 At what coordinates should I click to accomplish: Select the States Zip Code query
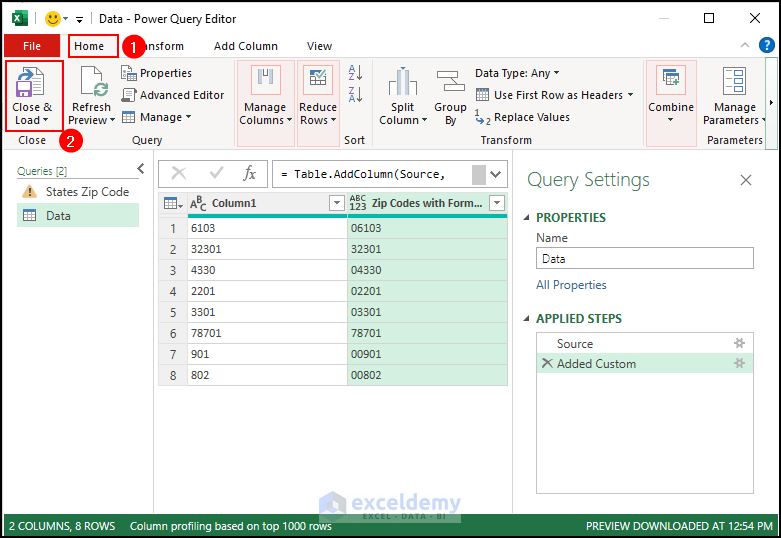pos(78,192)
